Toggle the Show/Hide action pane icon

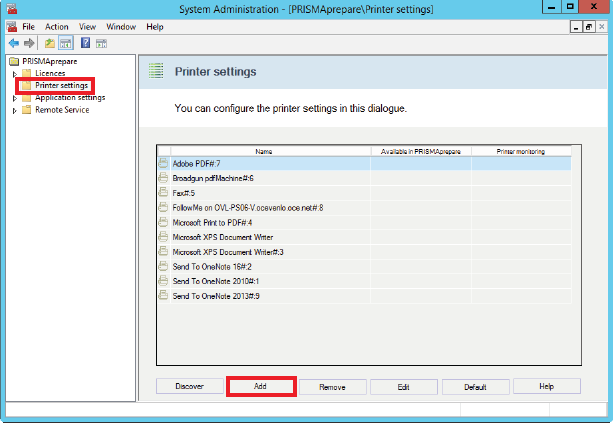[x=102, y=43]
